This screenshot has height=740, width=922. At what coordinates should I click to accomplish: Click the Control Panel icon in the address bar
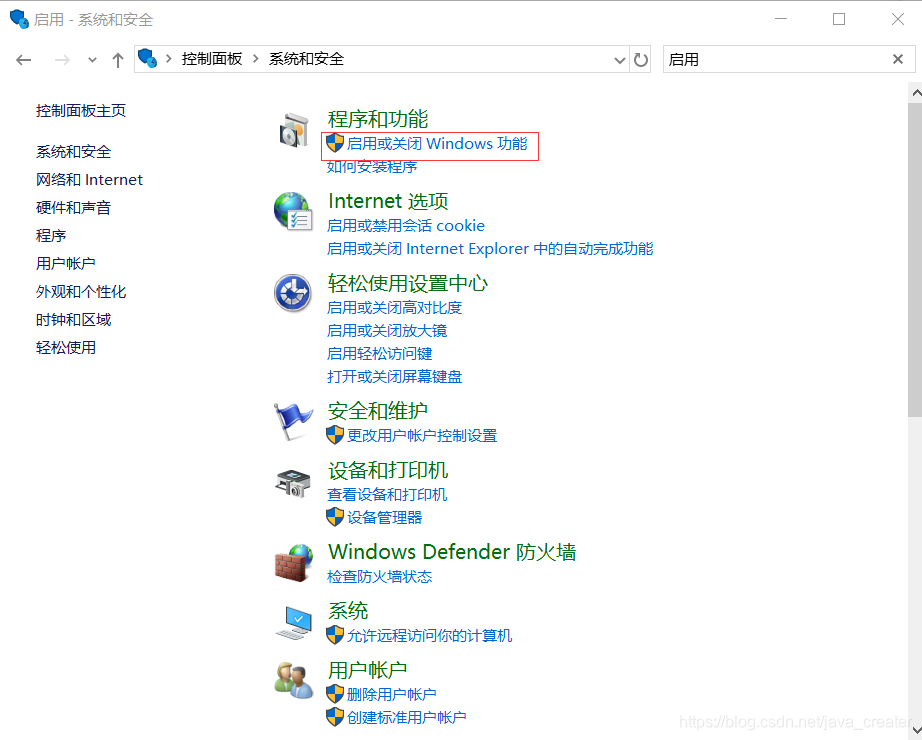pyautogui.click(x=147, y=59)
